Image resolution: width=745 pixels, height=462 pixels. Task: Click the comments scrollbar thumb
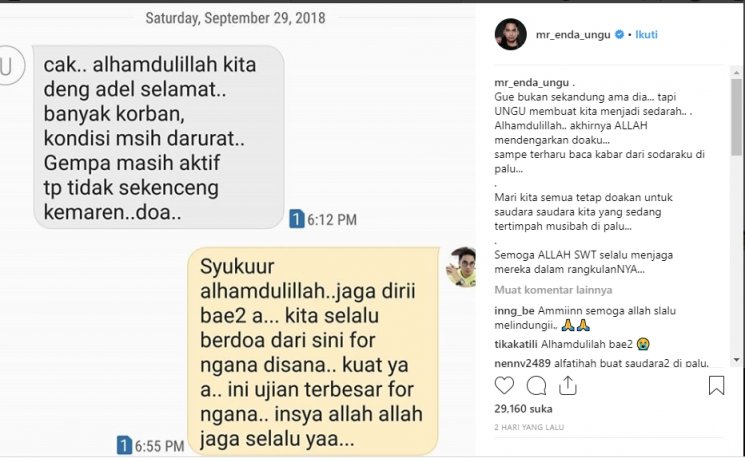click(x=736, y=117)
